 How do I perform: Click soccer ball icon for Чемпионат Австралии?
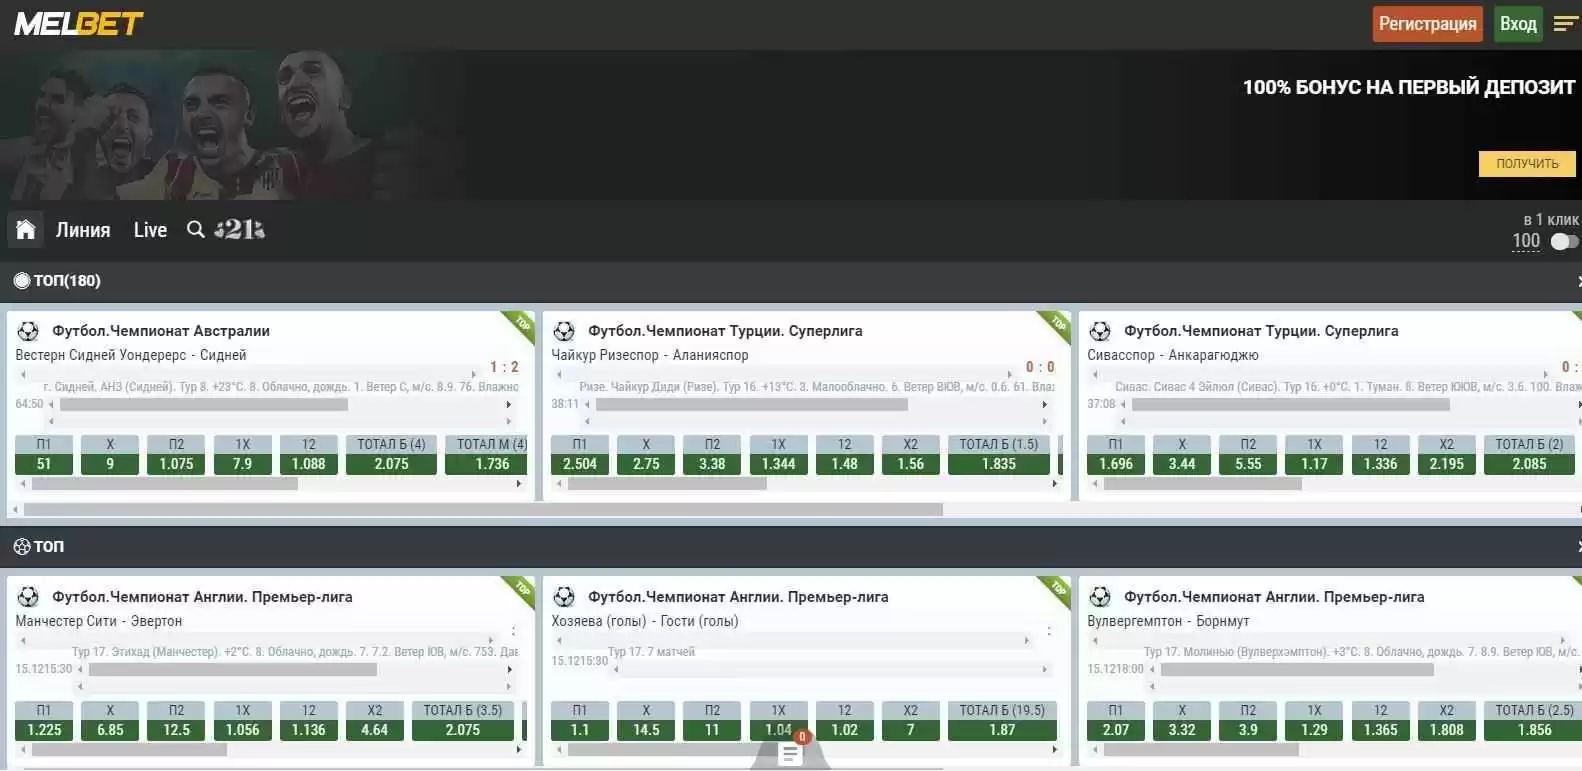click(28, 331)
